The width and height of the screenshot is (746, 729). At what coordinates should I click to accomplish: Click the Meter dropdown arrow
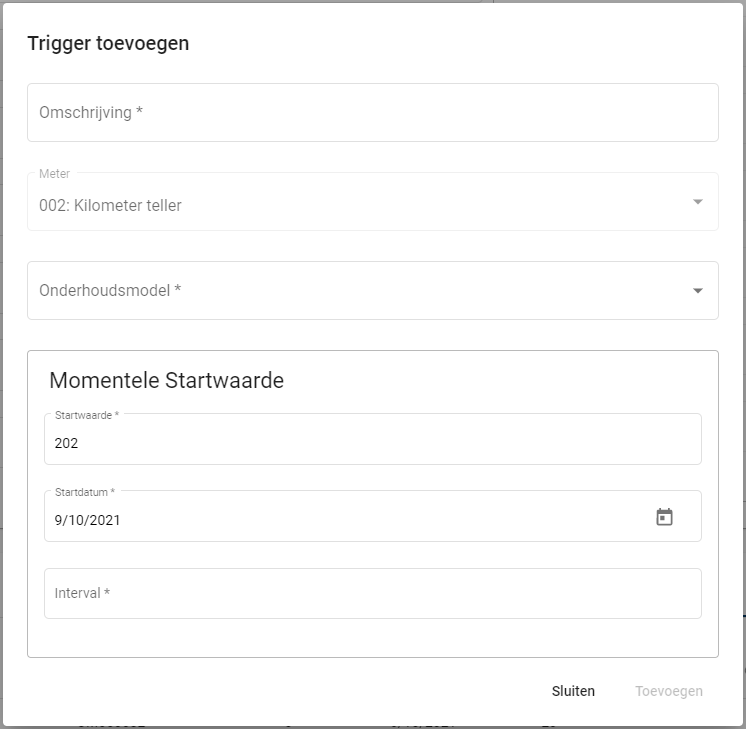[697, 202]
